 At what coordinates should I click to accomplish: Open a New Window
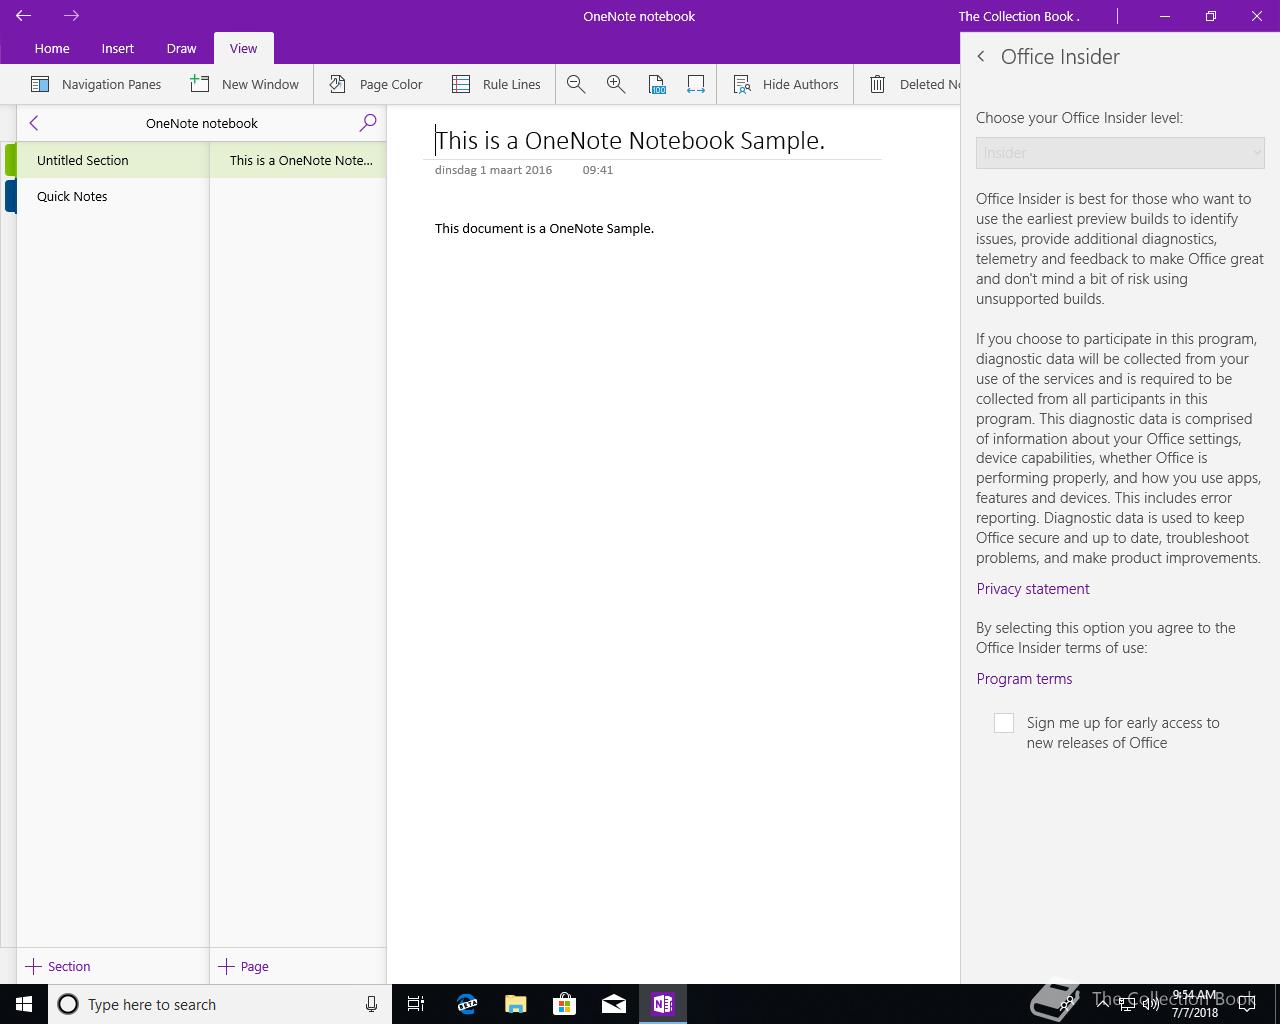pos(245,84)
